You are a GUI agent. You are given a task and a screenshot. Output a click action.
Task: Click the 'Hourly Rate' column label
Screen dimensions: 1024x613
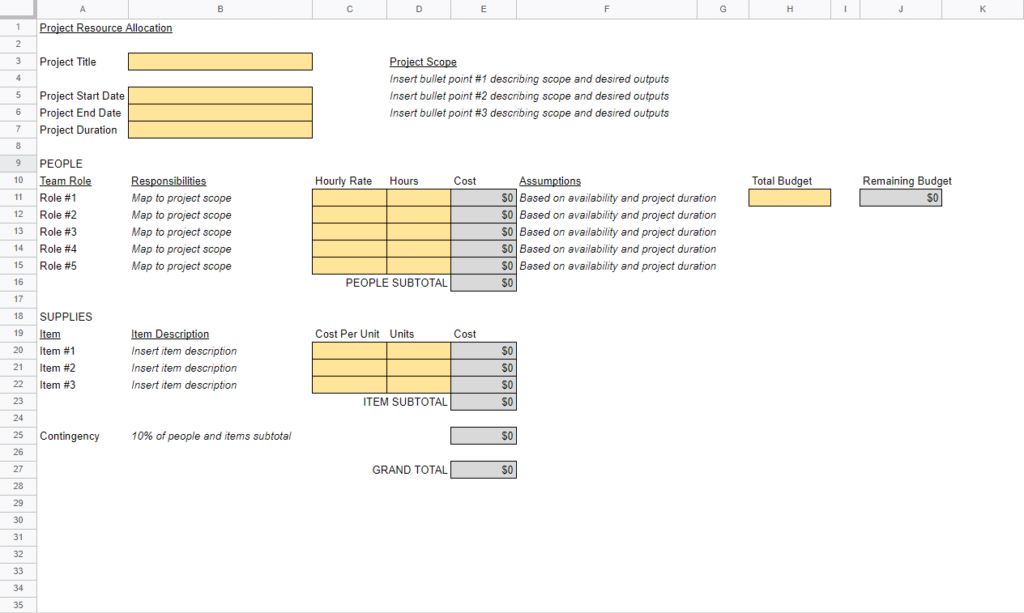tap(343, 181)
